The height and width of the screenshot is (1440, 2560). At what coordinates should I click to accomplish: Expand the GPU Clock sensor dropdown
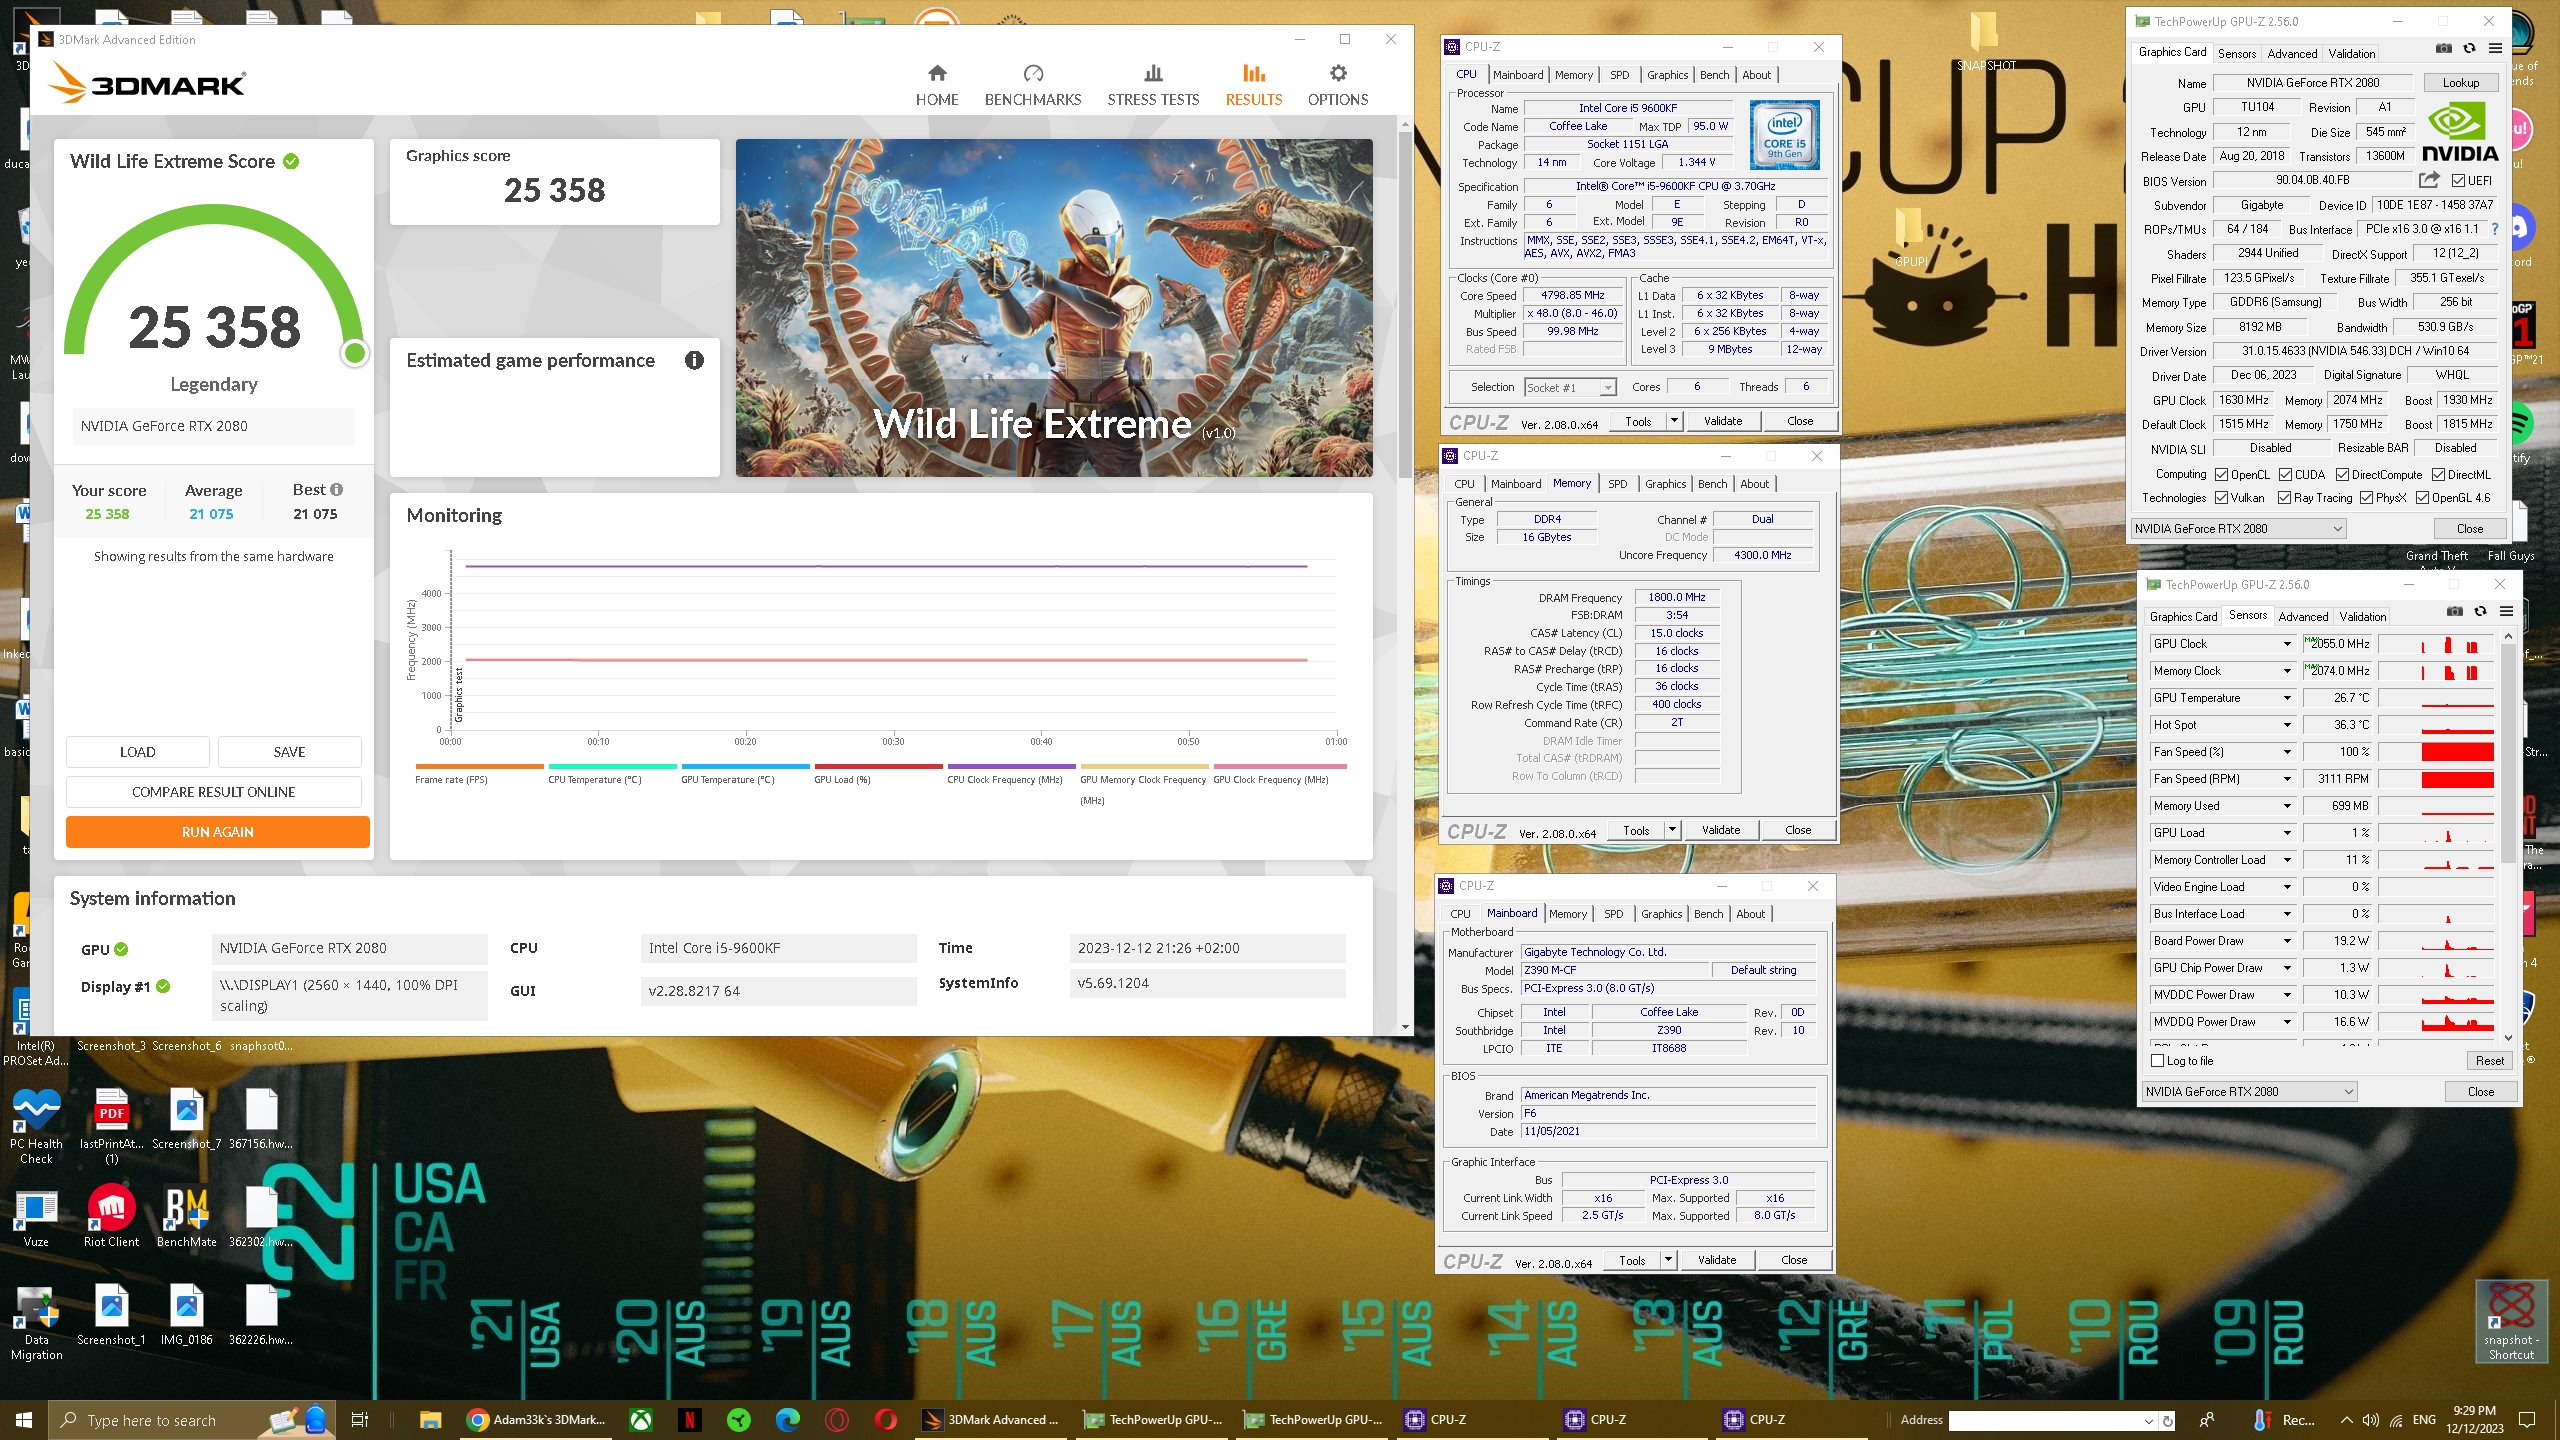2287,644
